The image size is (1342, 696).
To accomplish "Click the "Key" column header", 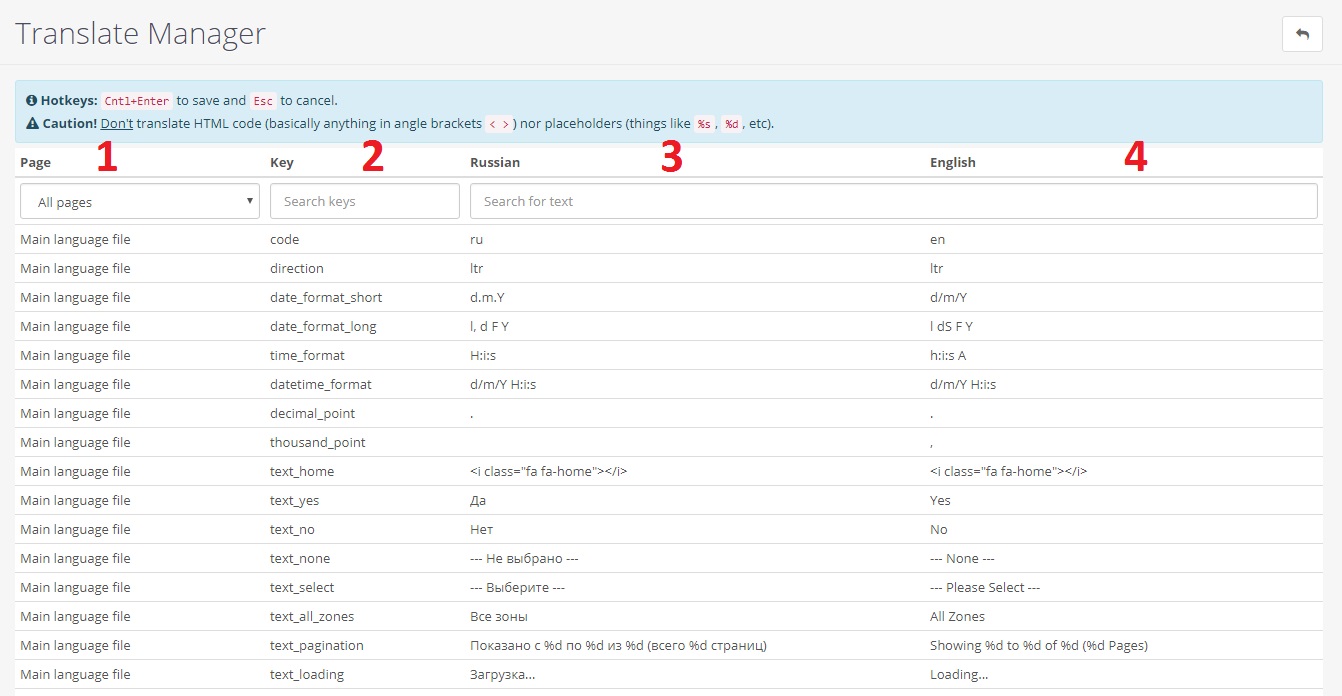I will pos(281,163).
